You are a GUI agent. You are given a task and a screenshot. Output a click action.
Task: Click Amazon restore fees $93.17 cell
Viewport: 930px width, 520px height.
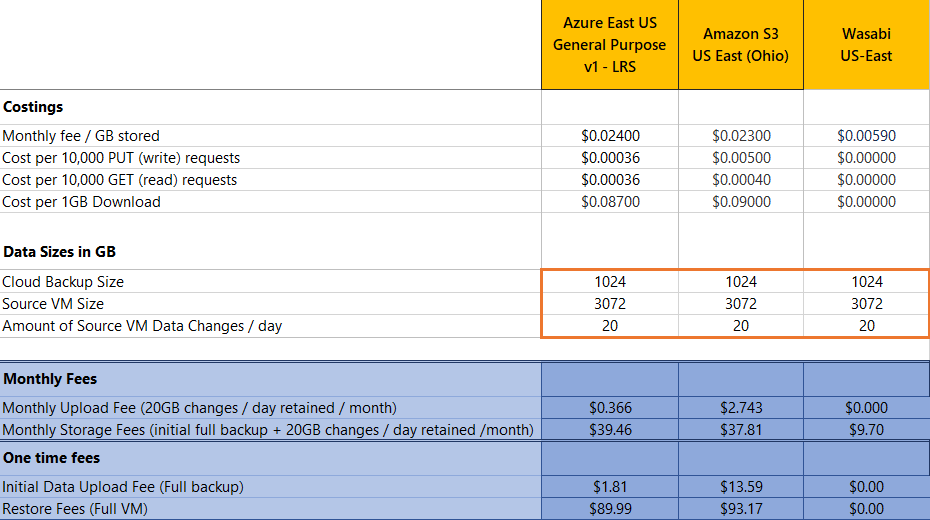(x=741, y=509)
